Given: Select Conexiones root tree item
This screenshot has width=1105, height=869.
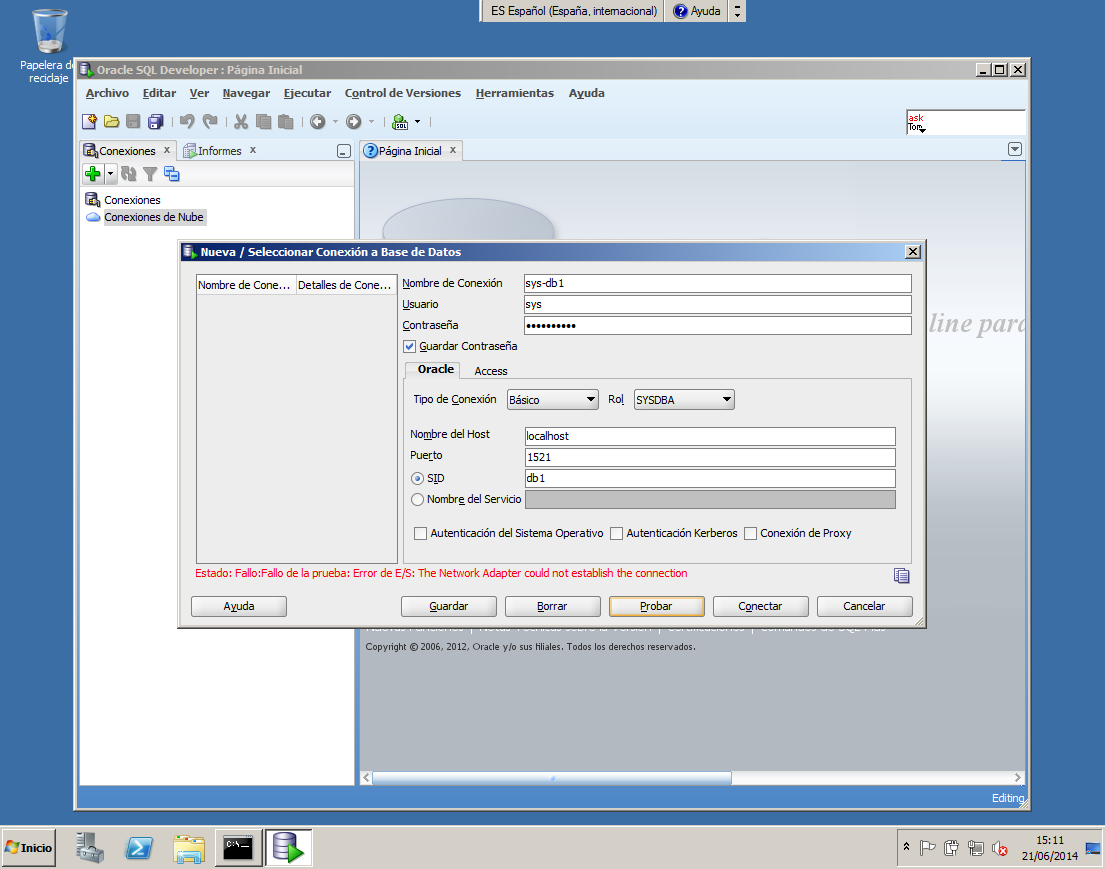Looking at the screenshot, I should [132, 200].
